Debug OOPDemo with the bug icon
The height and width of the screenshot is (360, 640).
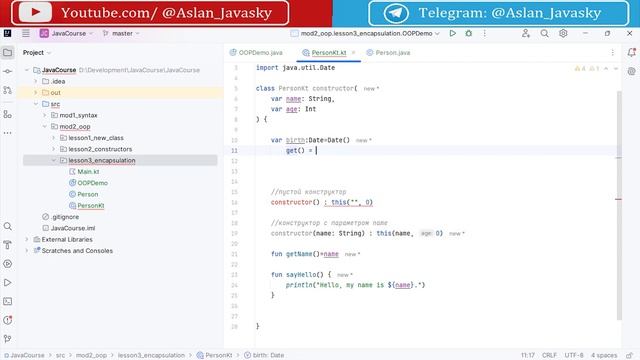pos(469,33)
